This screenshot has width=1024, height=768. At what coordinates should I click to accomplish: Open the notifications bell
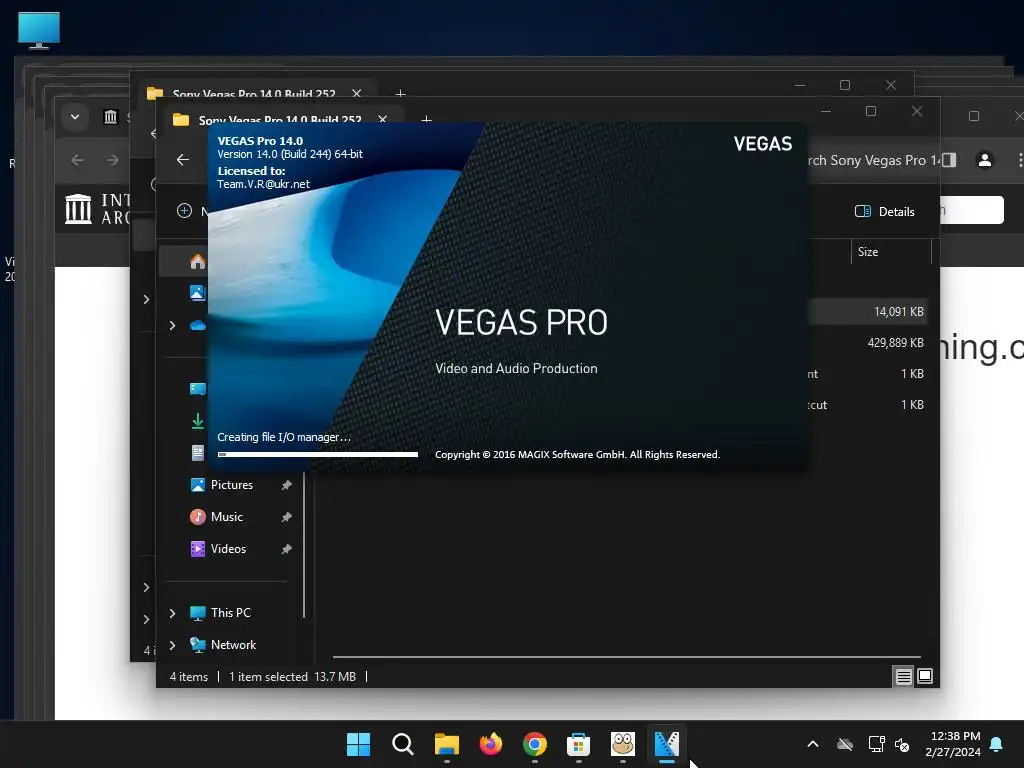pos(997,744)
